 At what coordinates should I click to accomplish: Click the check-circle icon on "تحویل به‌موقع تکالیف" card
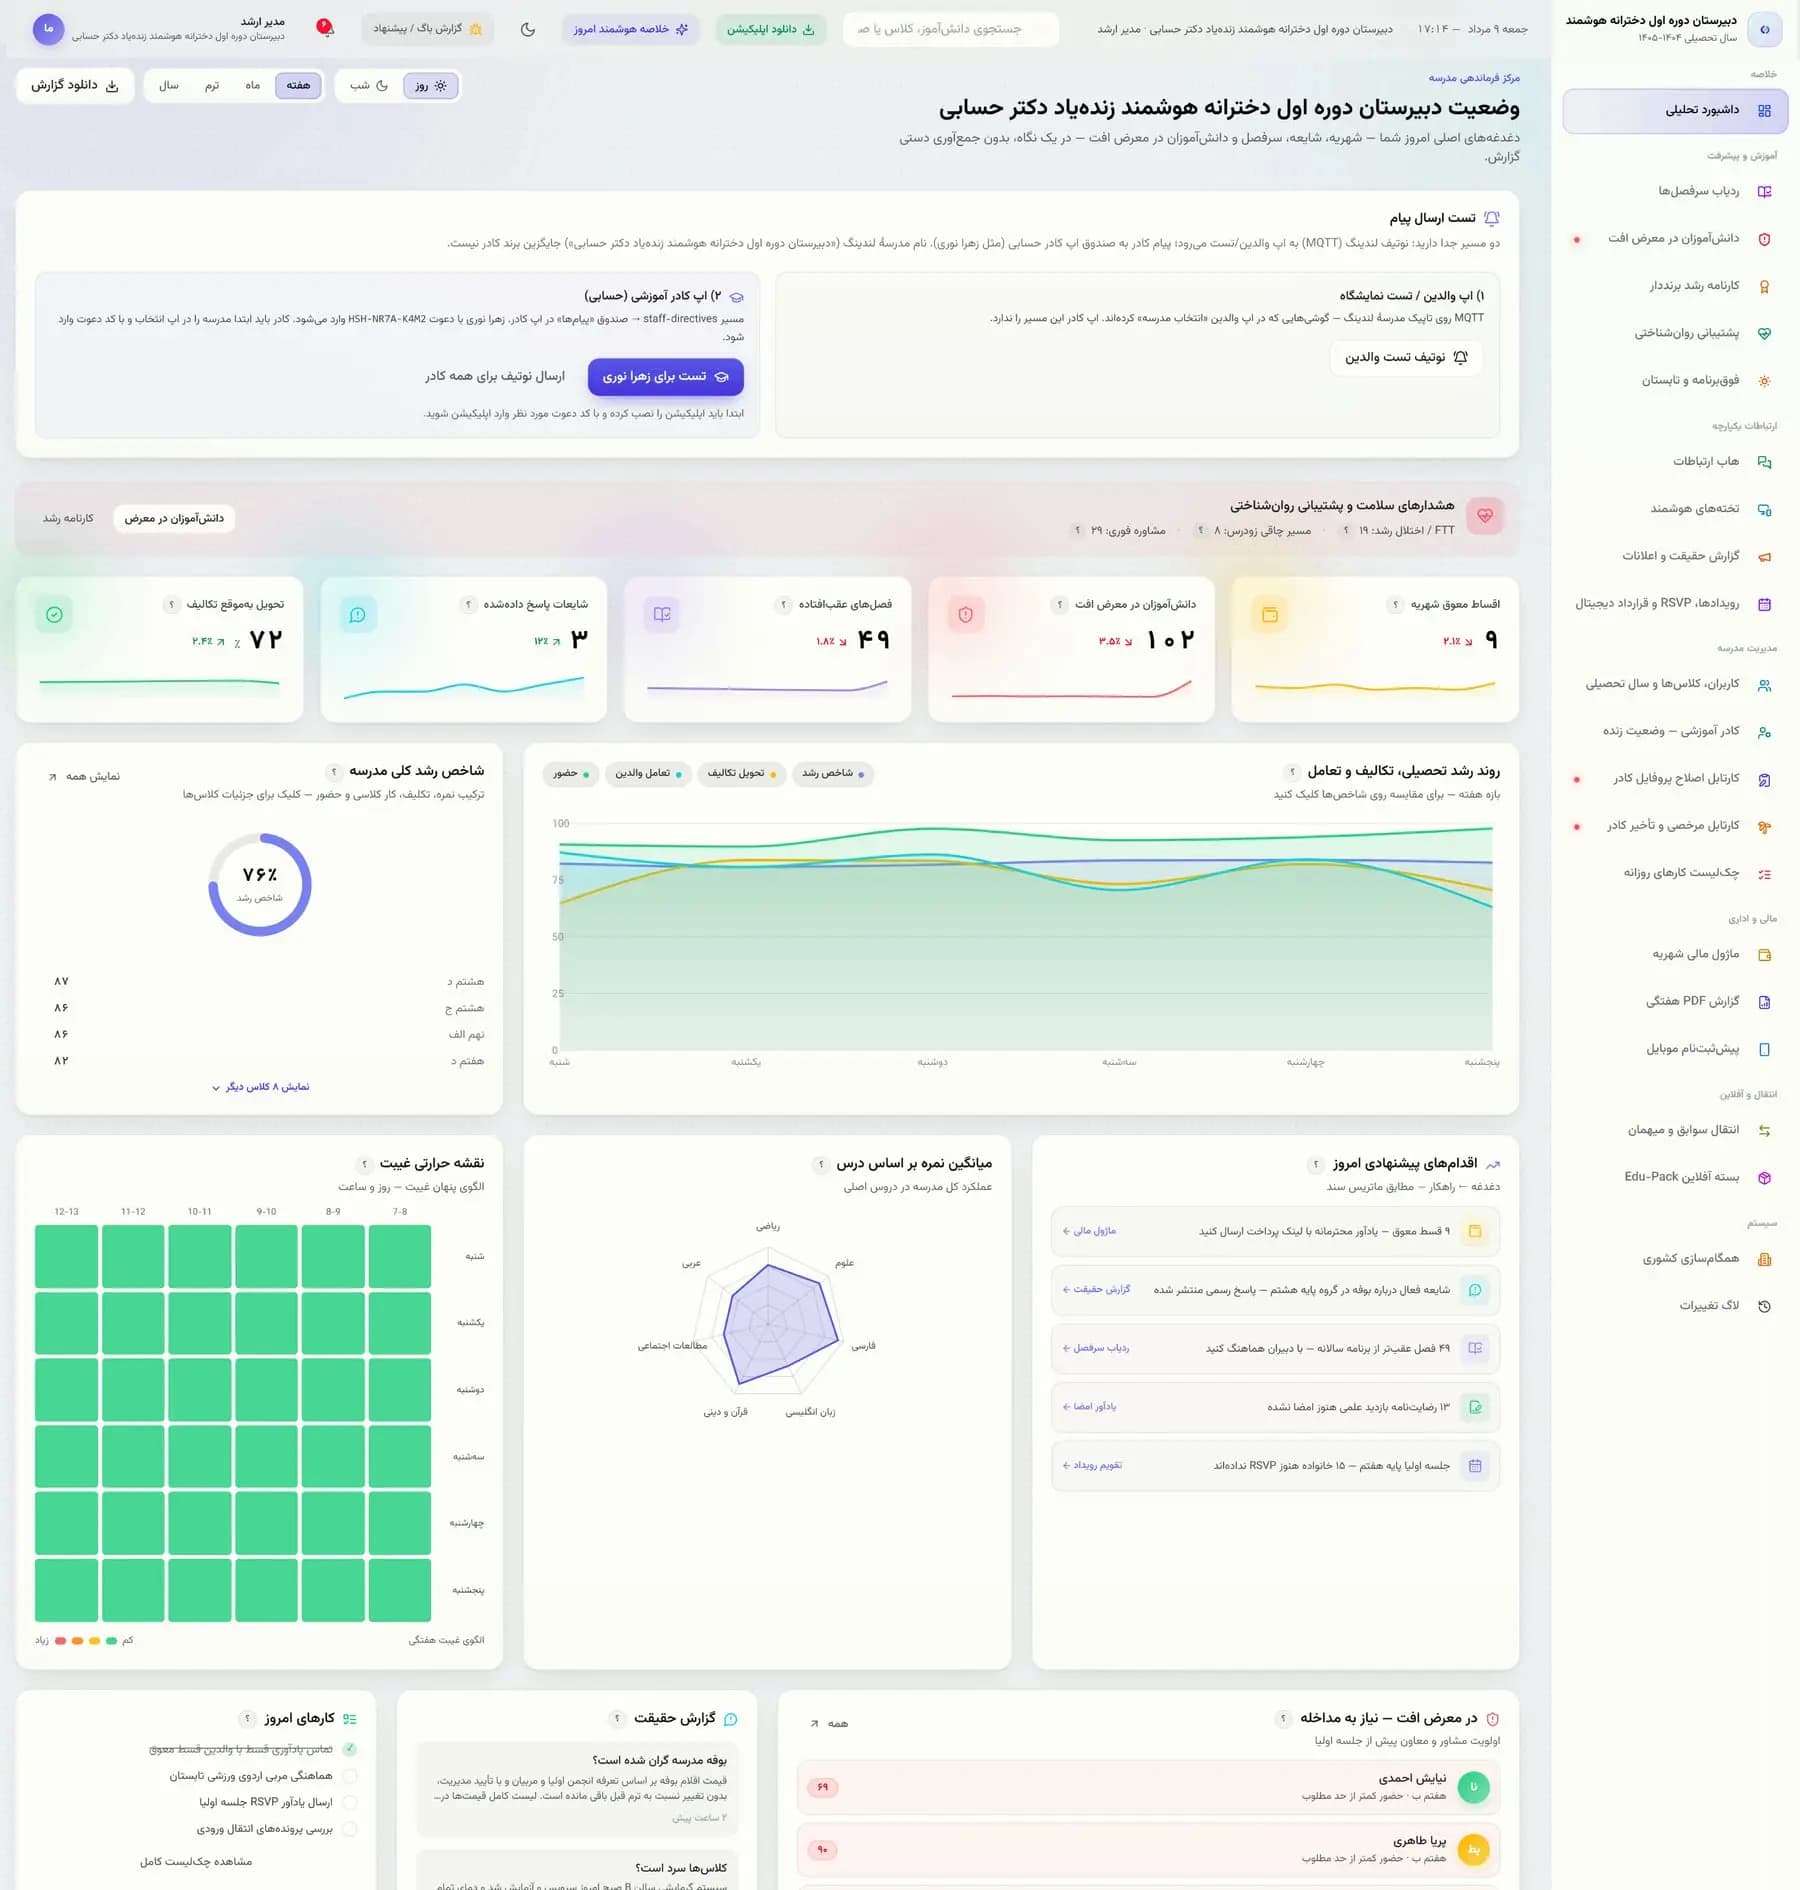coord(54,614)
